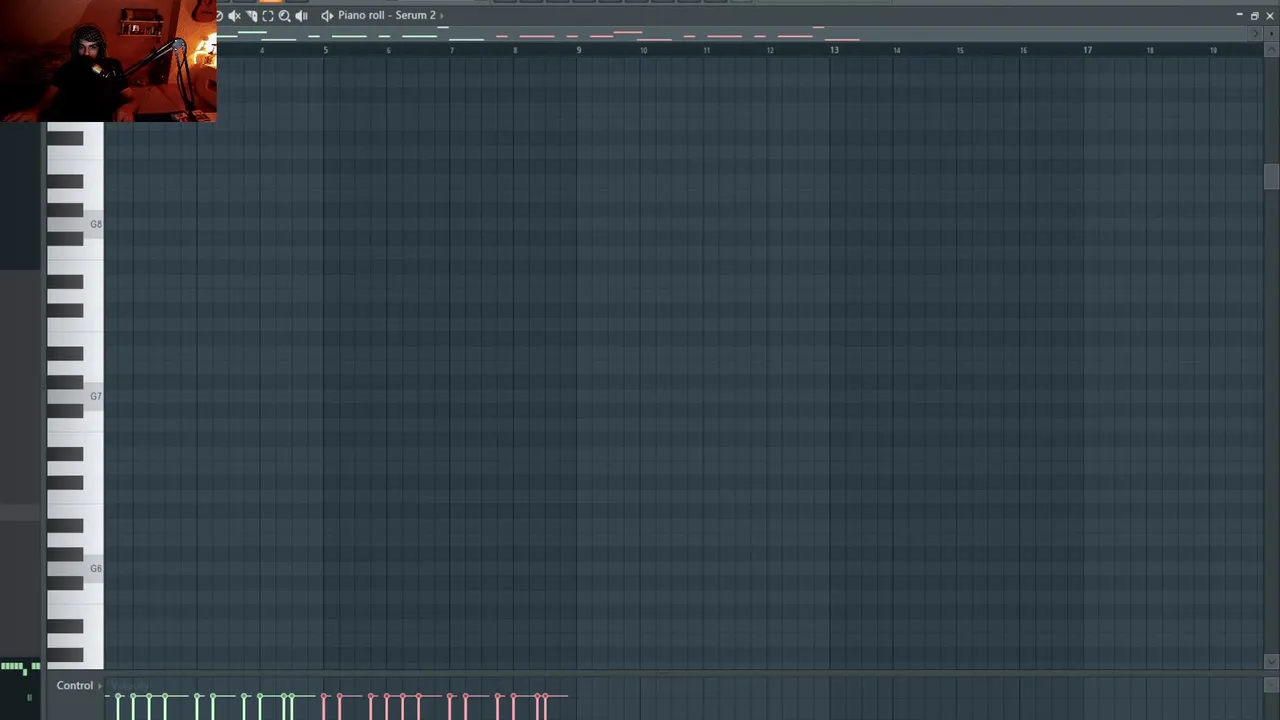Click the scroll up arrow below overview
The width and height of the screenshot is (1280, 720).
coord(1271,49)
